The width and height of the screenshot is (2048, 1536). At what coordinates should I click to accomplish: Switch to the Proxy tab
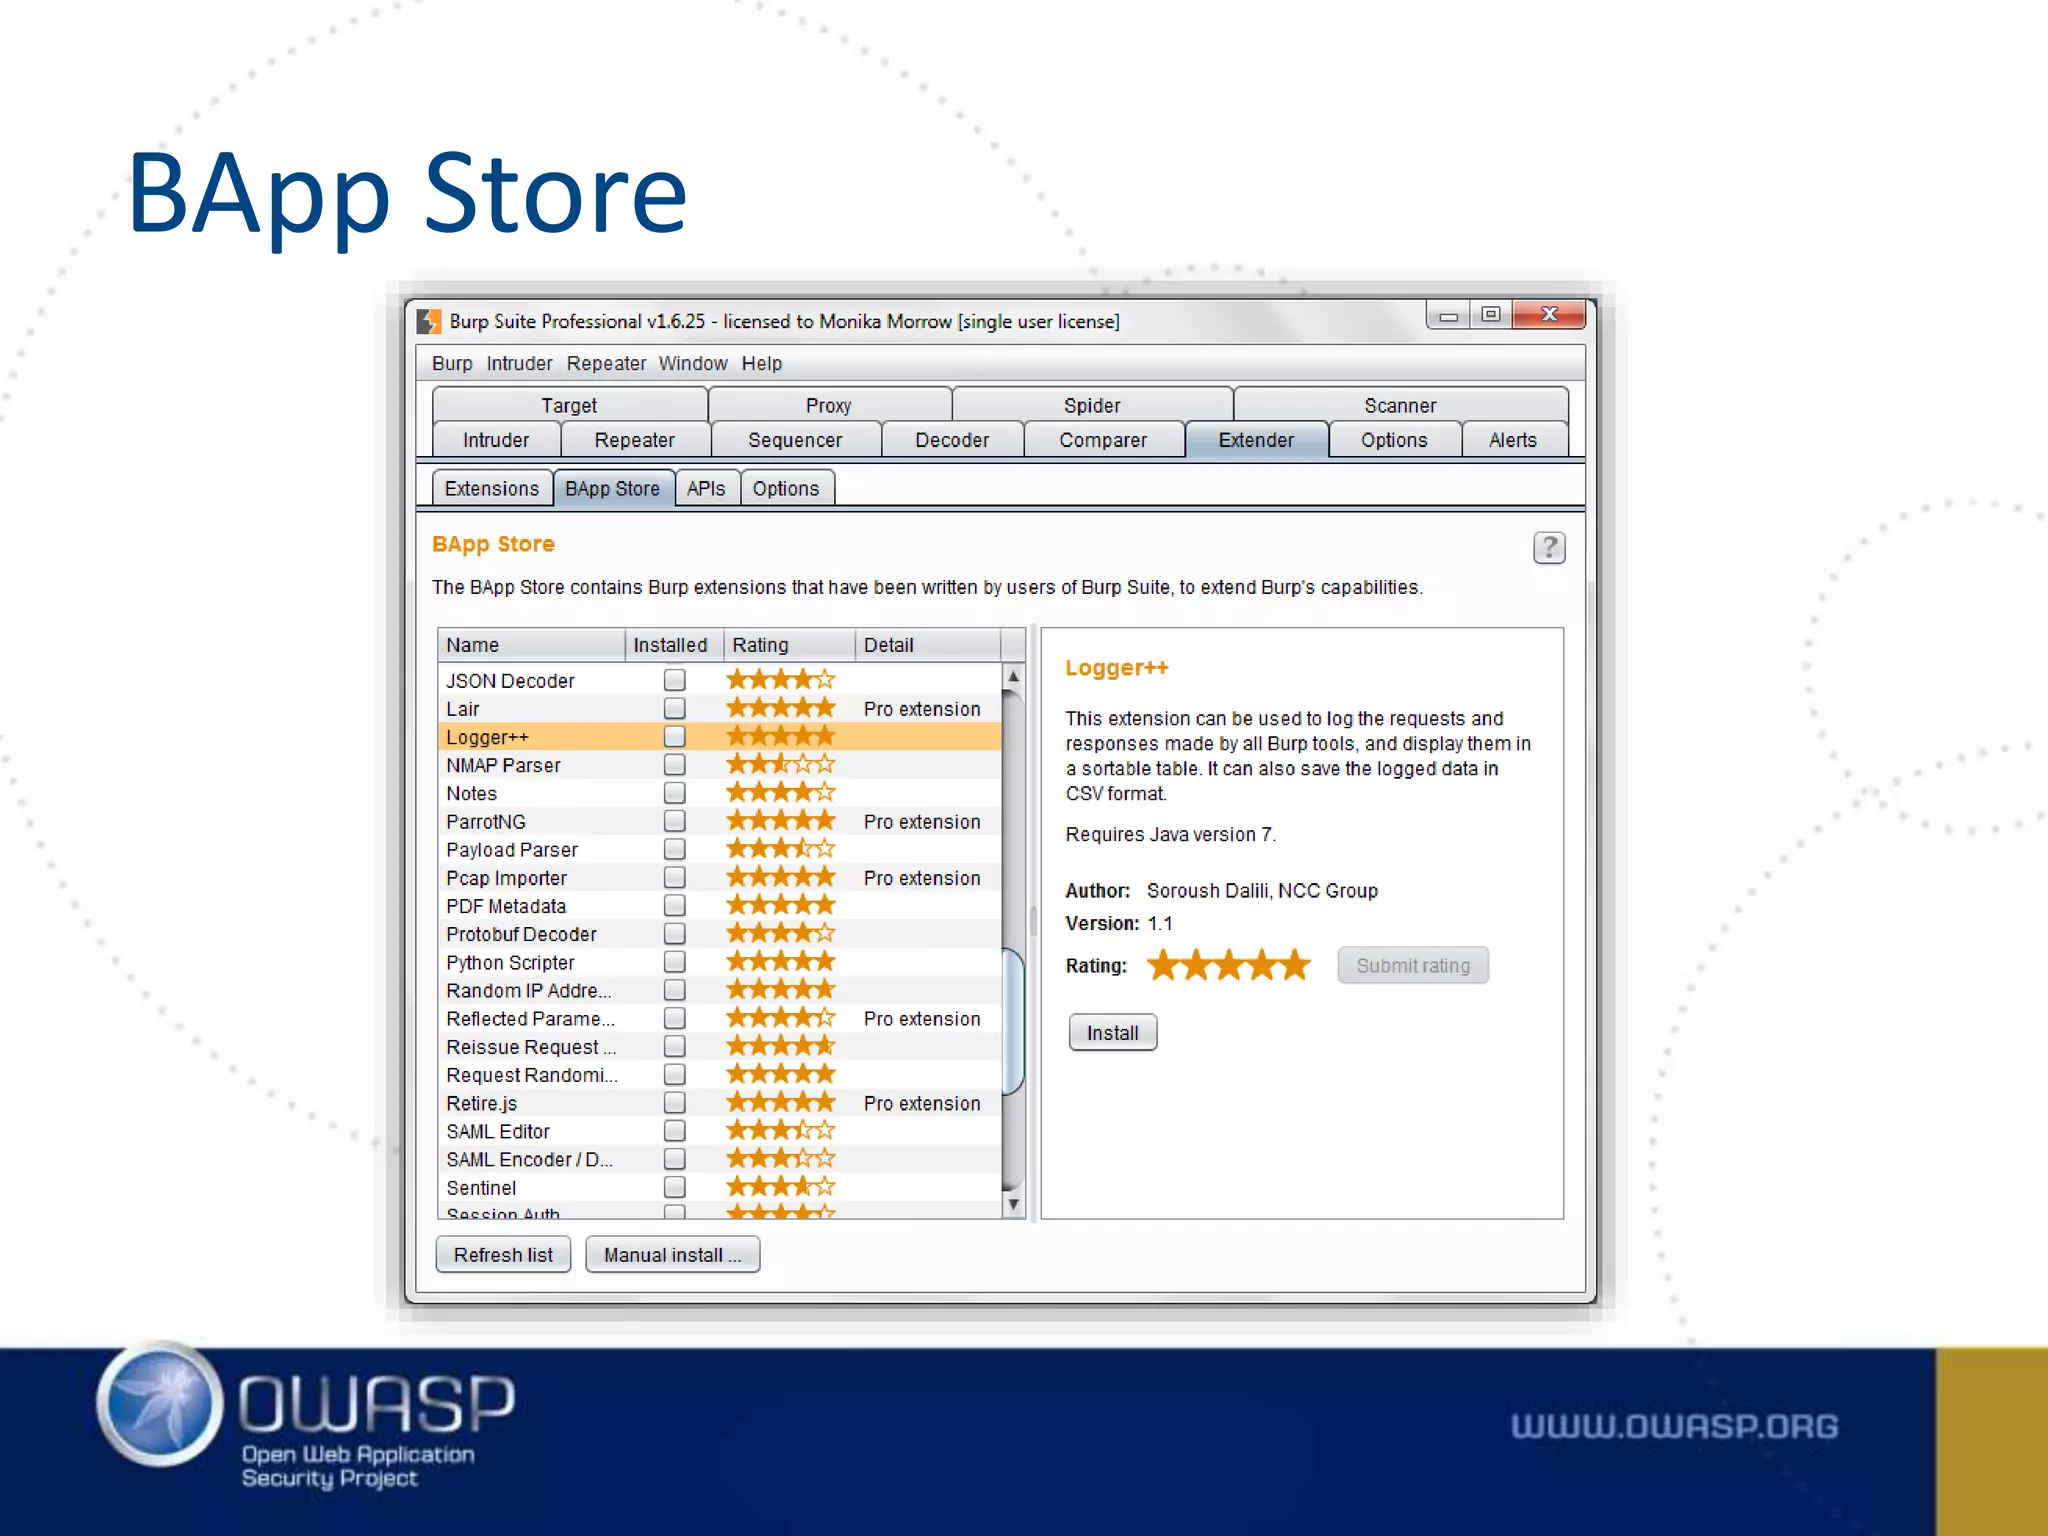pyautogui.click(x=829, y=405)
